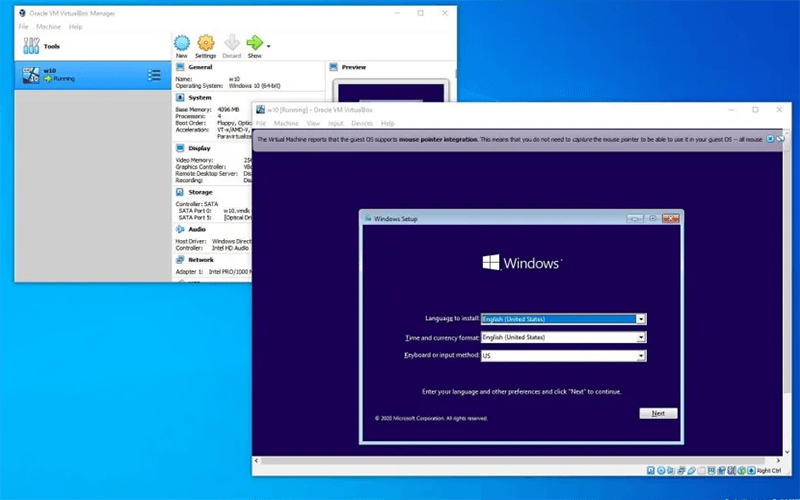Click the Audio section speaker icon
Screen dimensions: 800x500
[180, 230]
